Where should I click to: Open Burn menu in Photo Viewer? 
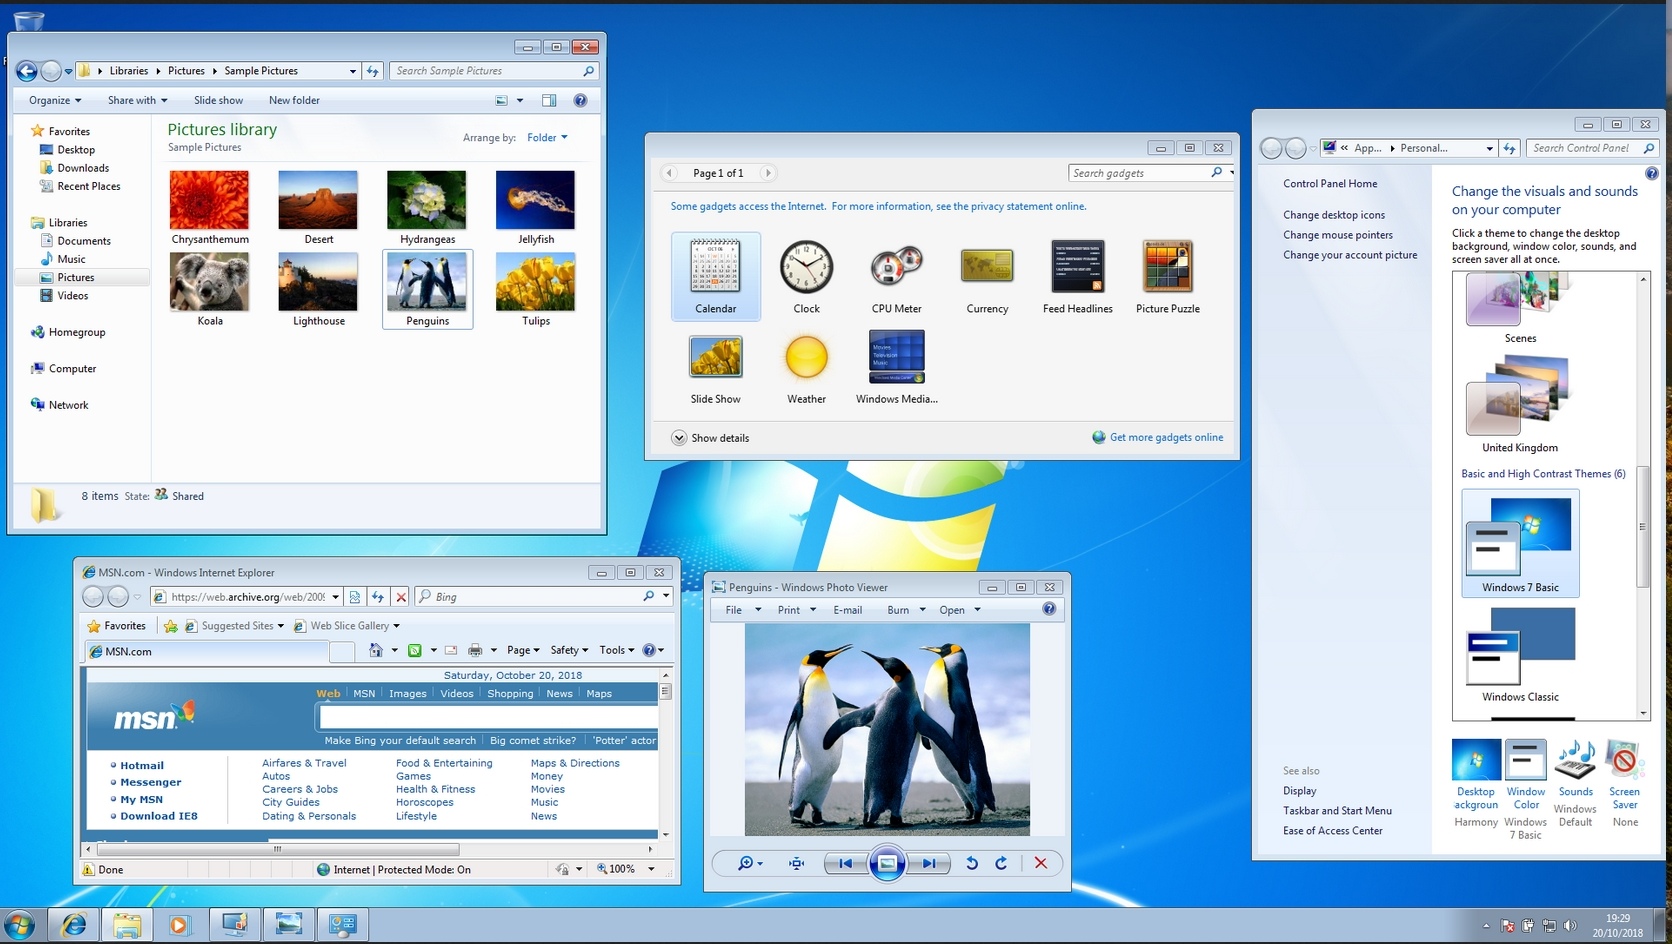906,610
